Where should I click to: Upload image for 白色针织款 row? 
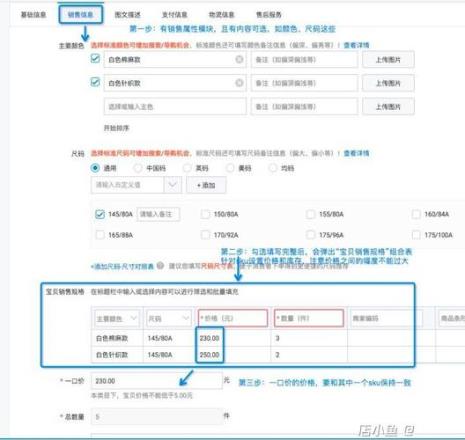pos(388,83)
